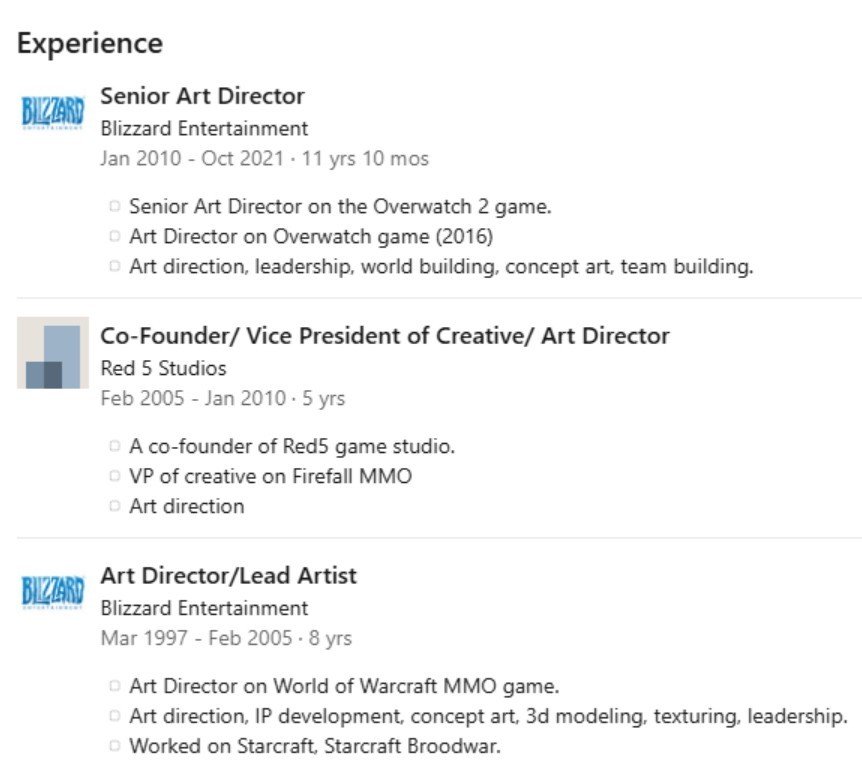
Task: Select the Experience section heading
Action: pyautogui.click(x=90, y=43)
